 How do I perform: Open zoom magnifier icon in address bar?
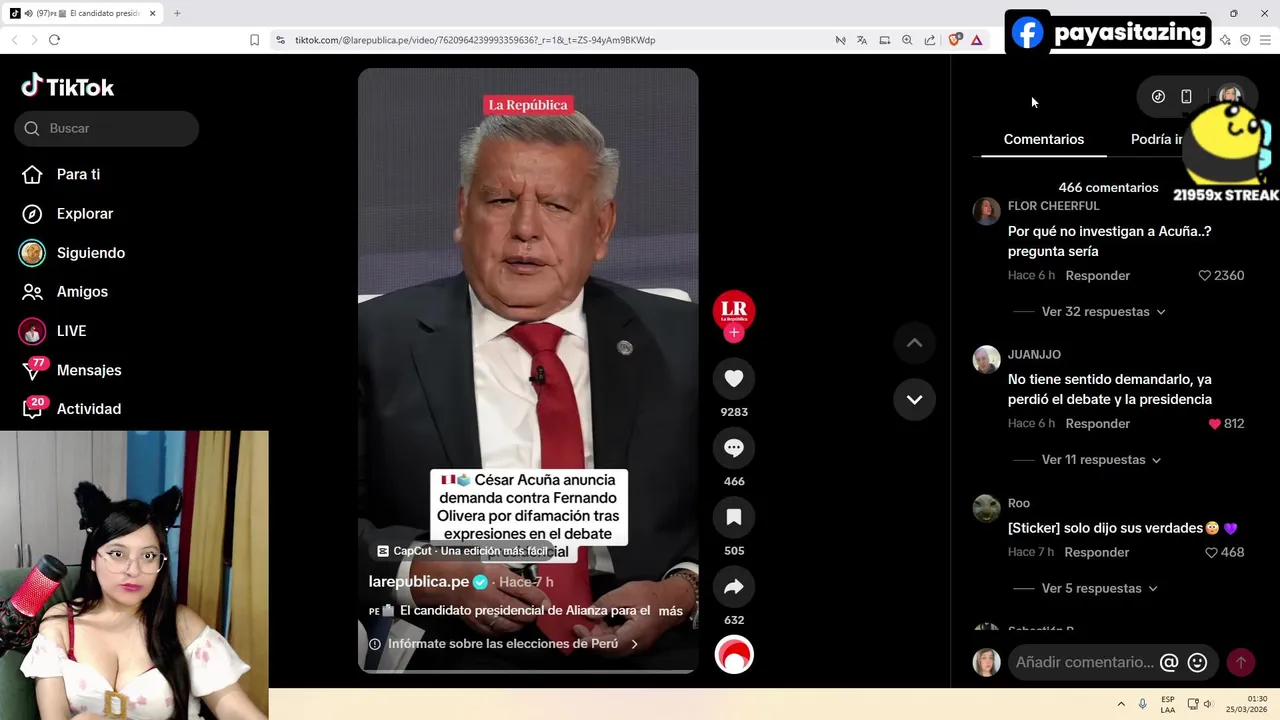[907, 40]
